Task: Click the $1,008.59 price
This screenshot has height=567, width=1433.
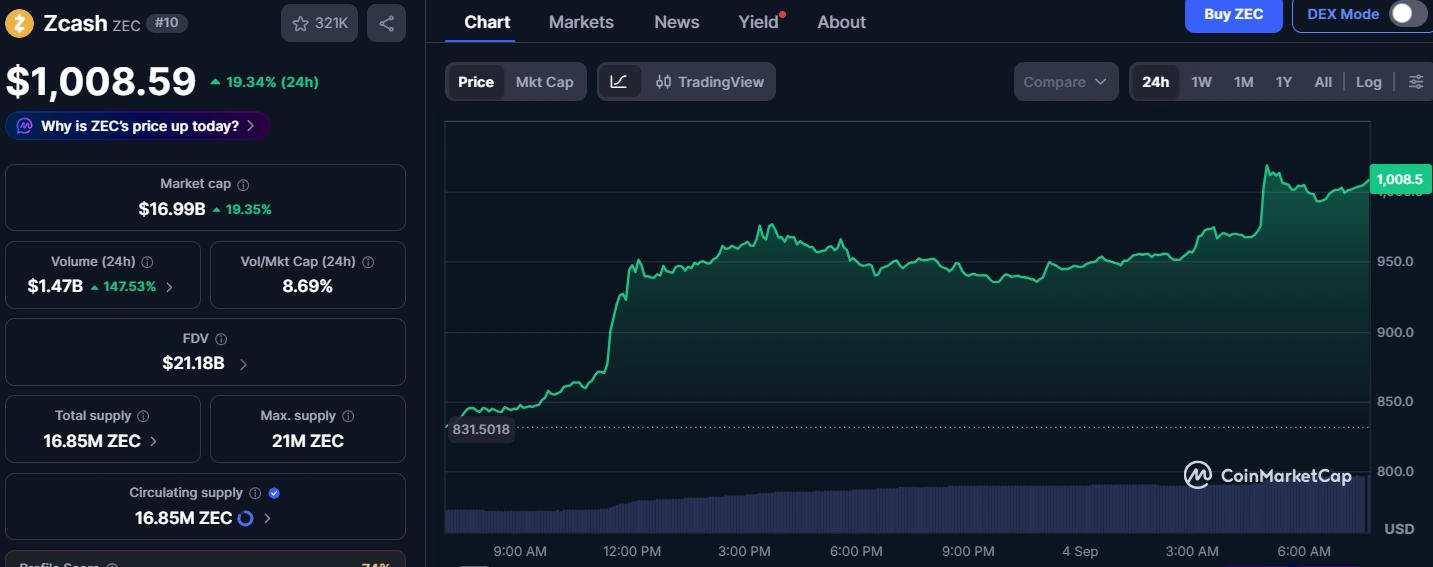Action: tap(101, 81)
